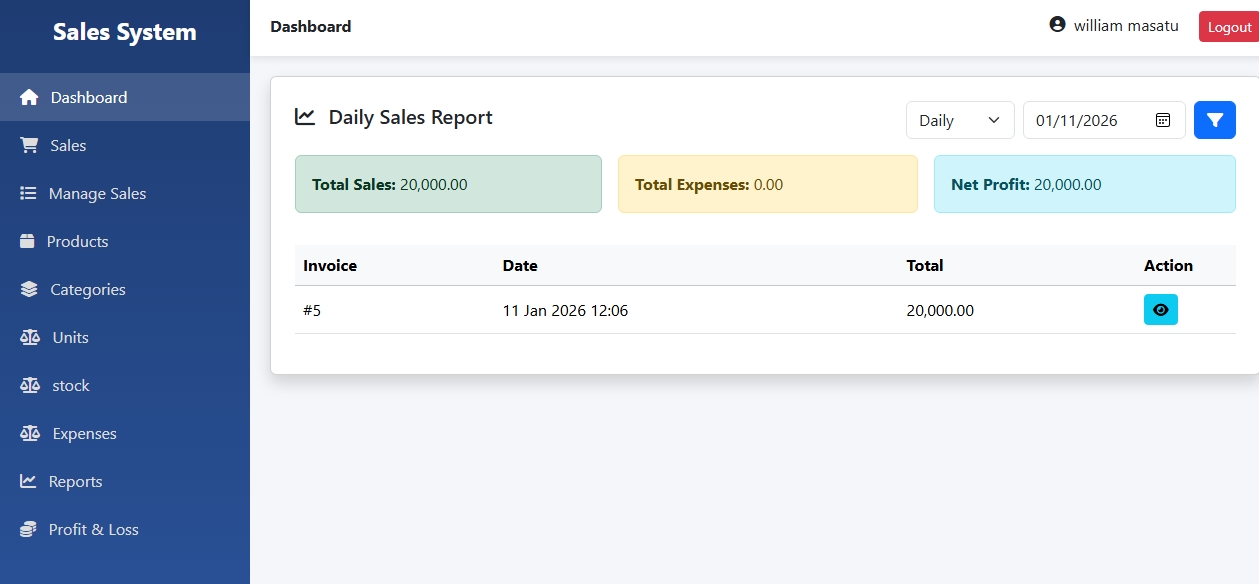Viewport: 1259px width, 584px height.
Task: Go to Expenses in the sidebar
Action: pos(84,433)
